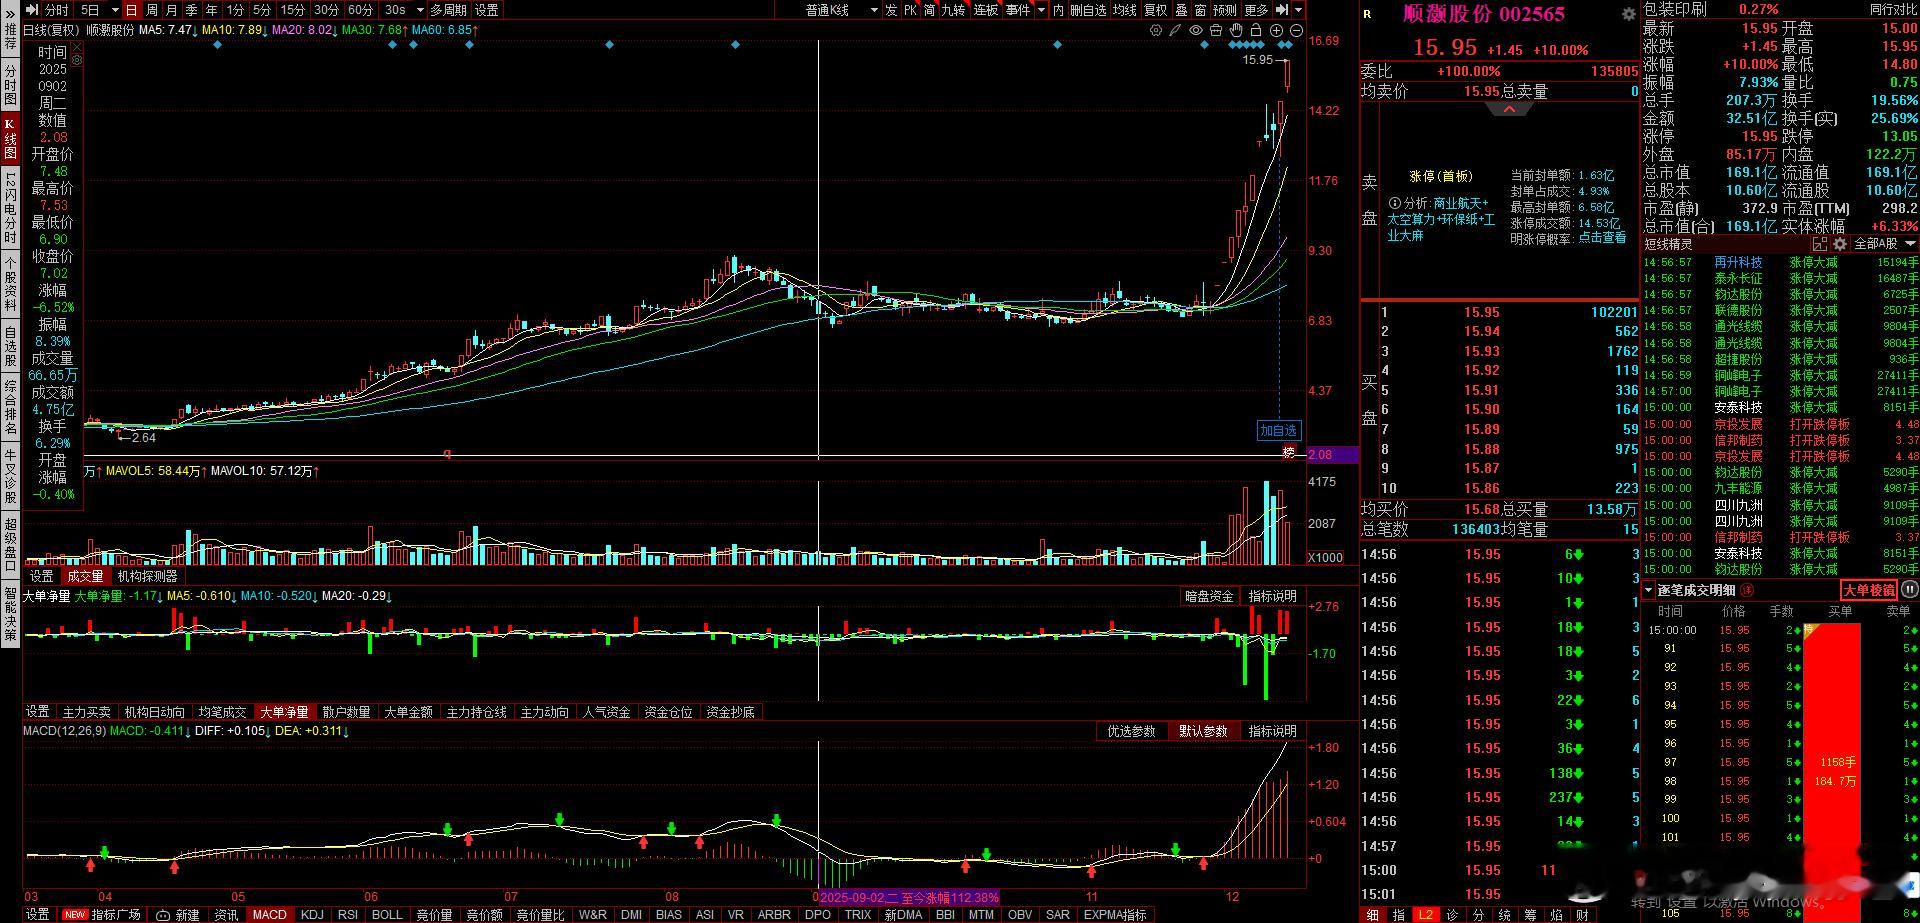
Task: Click the 暗盘资金 button
Action: (1209, 596)
